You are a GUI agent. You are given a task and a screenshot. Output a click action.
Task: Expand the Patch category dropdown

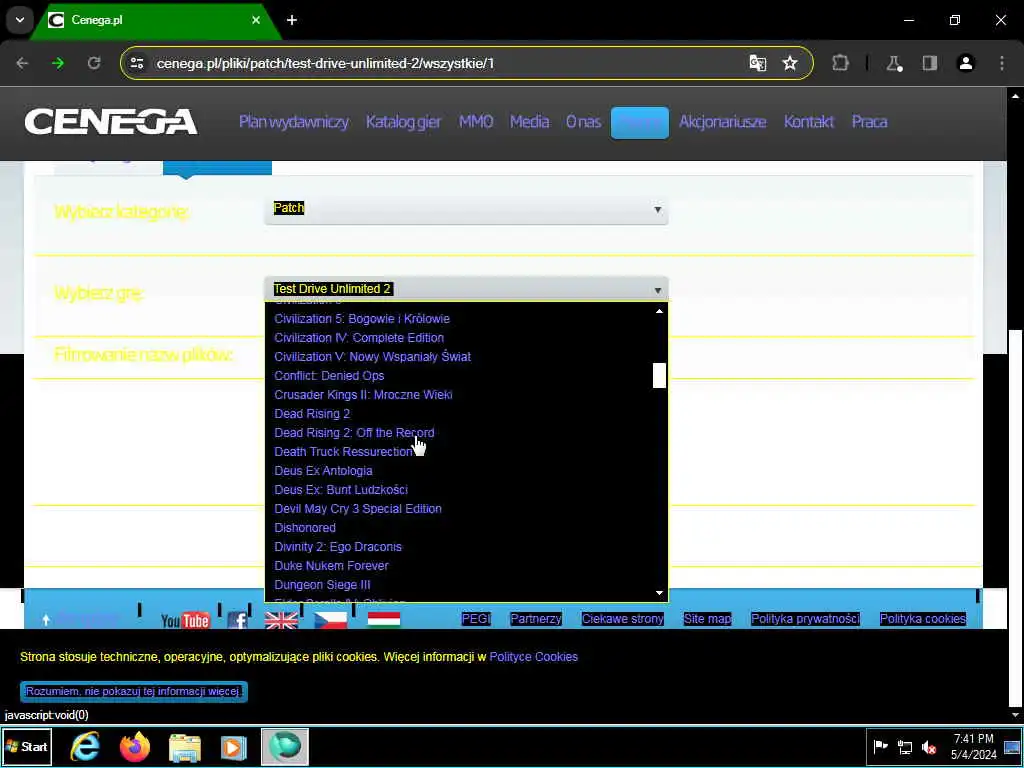pos(466,209)
